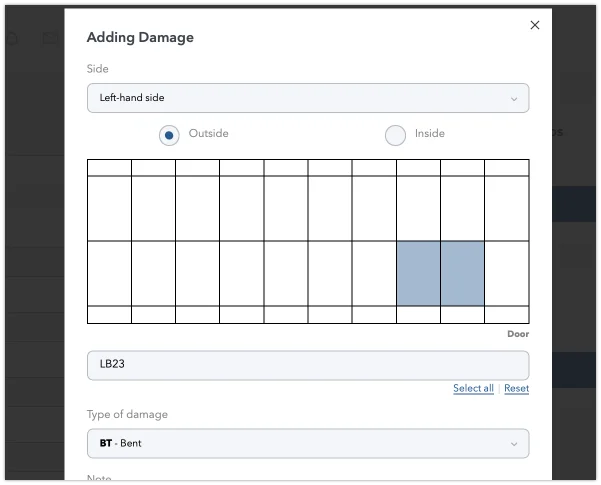Deselect the right highlighted blue grid cell
This screenshot has width=601, height=485.
(462, 273)
